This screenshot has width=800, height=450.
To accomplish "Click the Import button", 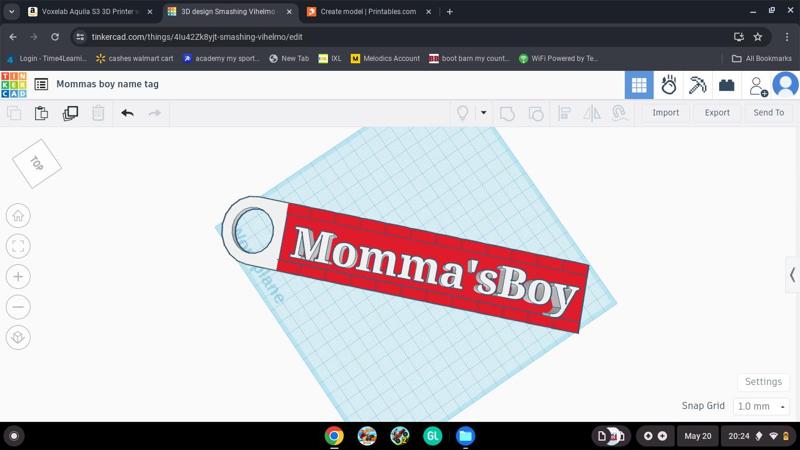I will 665,113.
